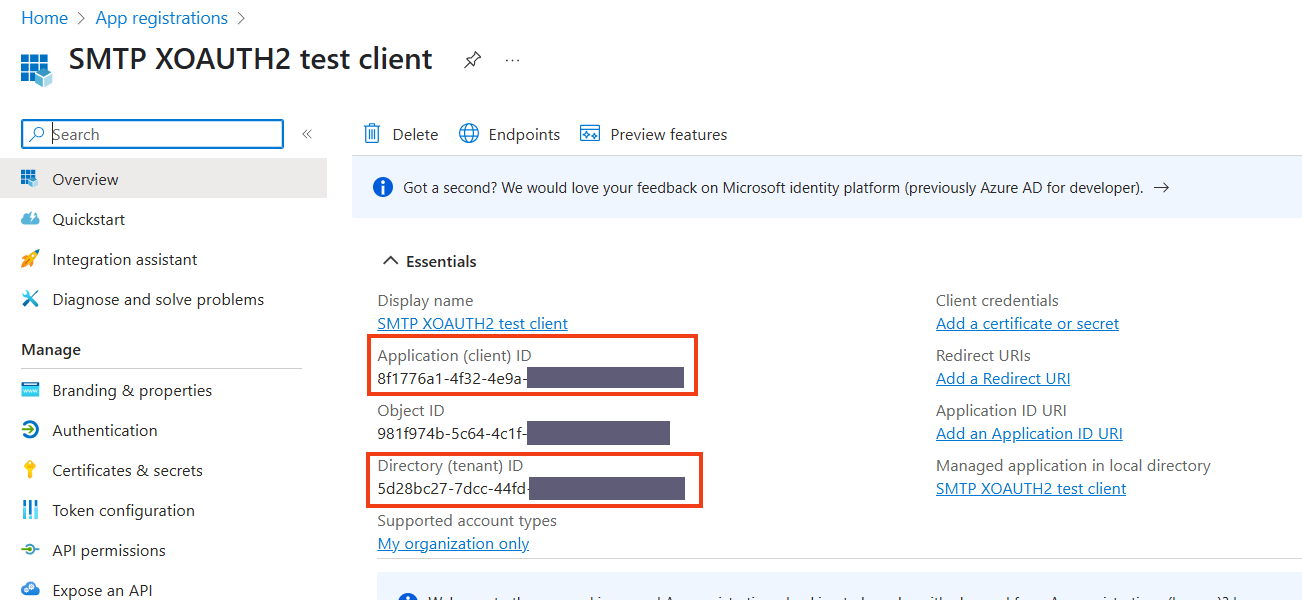Focus the sidebar Search field
This screenshot has height=600, width=1302.
[x=152, y=134]
